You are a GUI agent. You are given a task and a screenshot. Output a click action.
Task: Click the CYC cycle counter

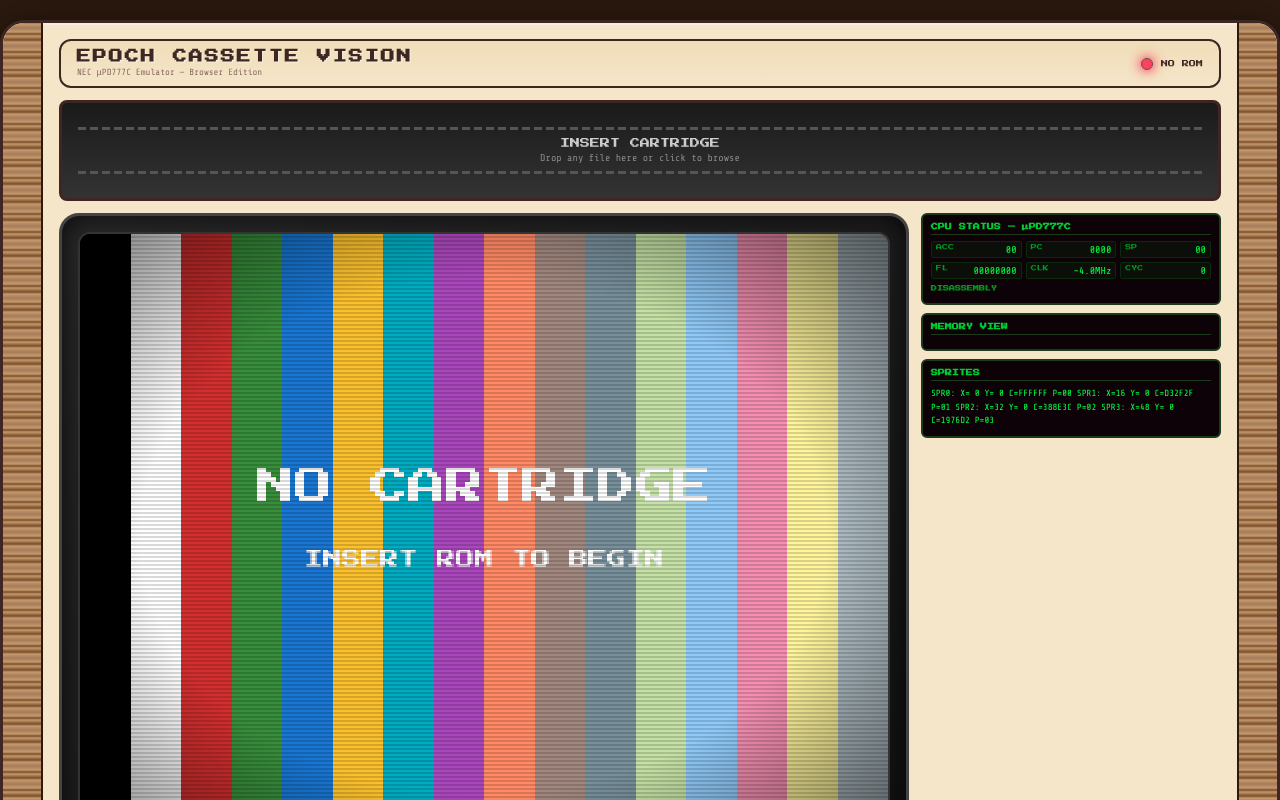pos(1165,269)
